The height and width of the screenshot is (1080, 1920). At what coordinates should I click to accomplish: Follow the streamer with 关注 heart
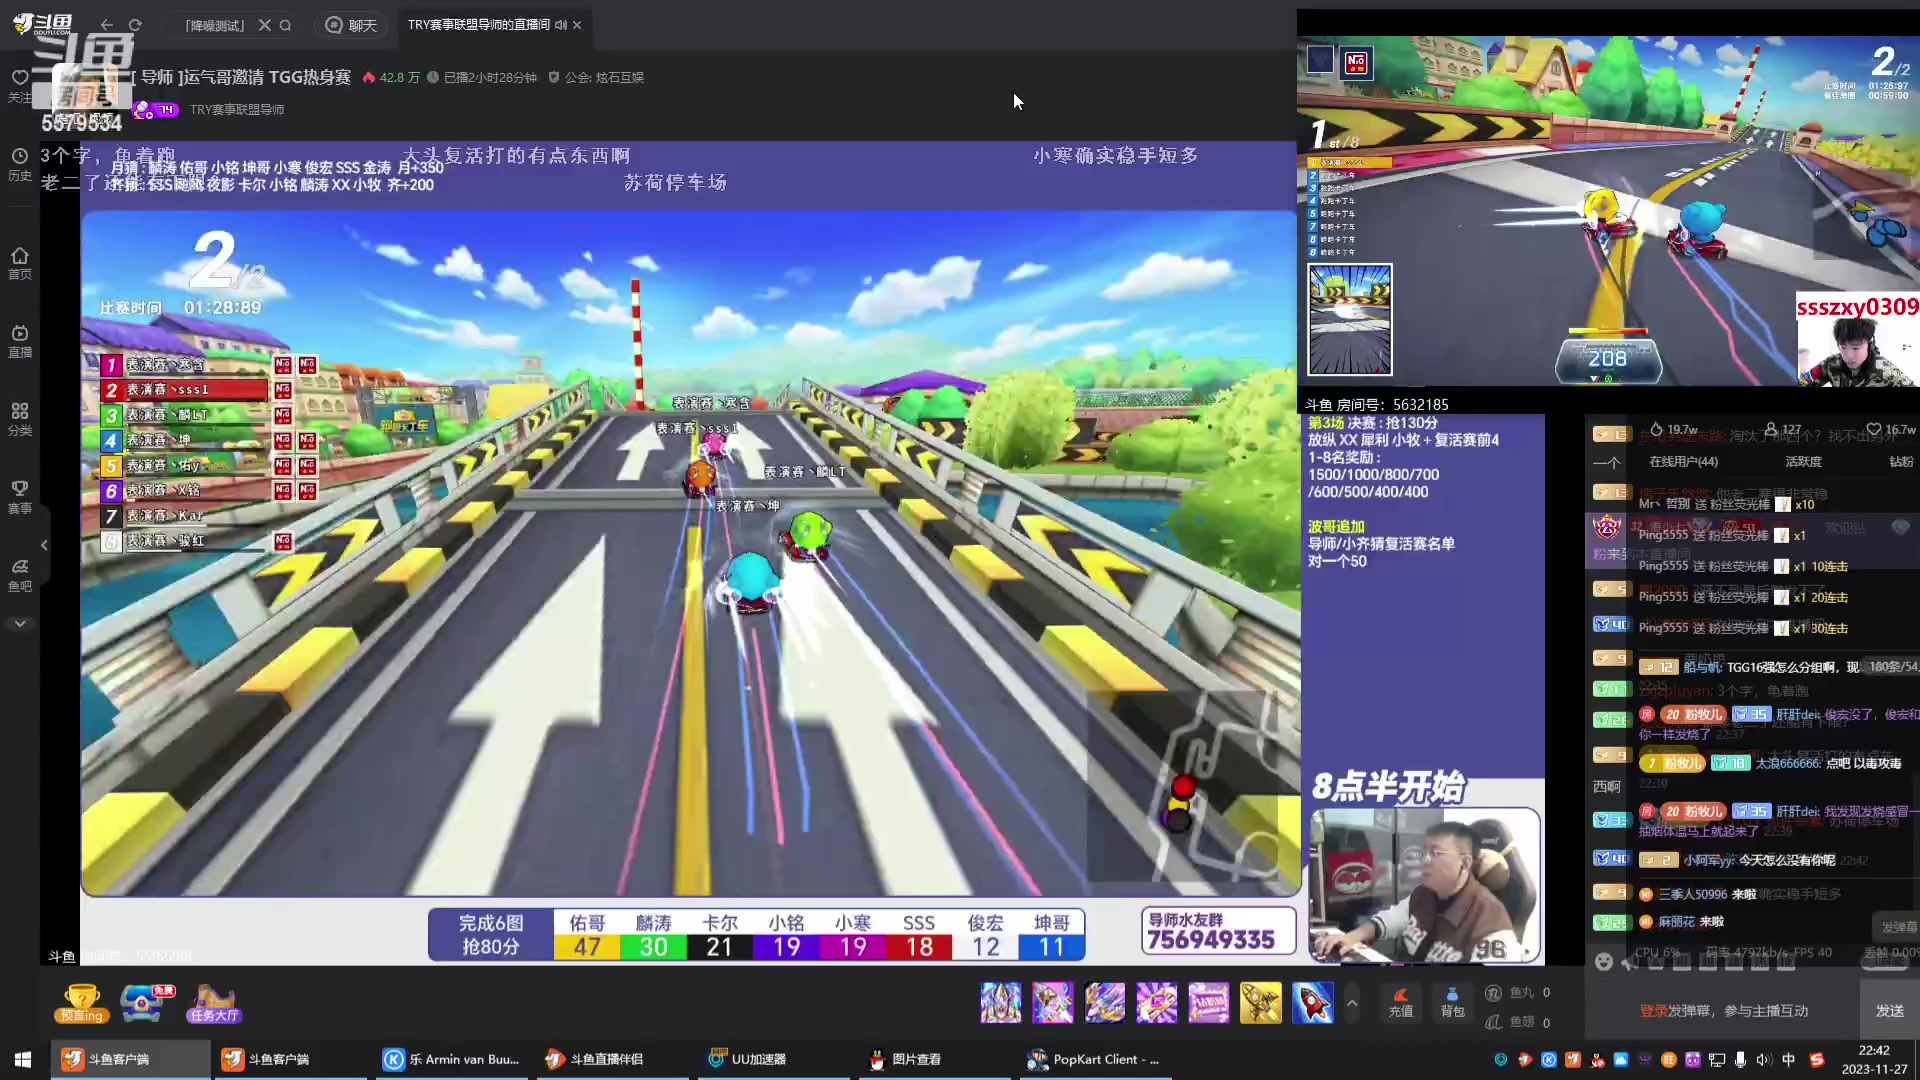click(x=20, y=85)
